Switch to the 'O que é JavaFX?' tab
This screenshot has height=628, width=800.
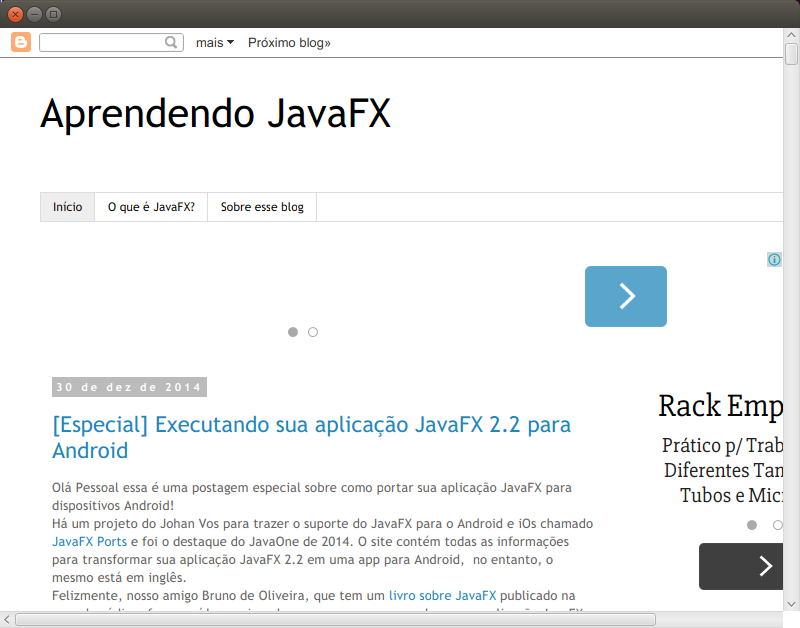coord(151,207)
